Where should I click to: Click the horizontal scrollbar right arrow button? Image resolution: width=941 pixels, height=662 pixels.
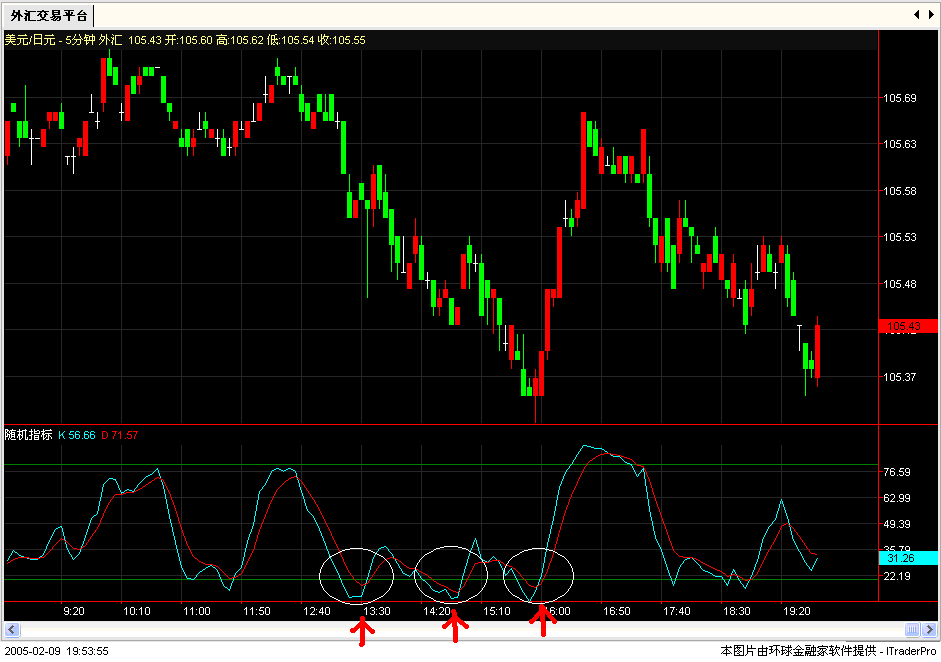[930, 630]
